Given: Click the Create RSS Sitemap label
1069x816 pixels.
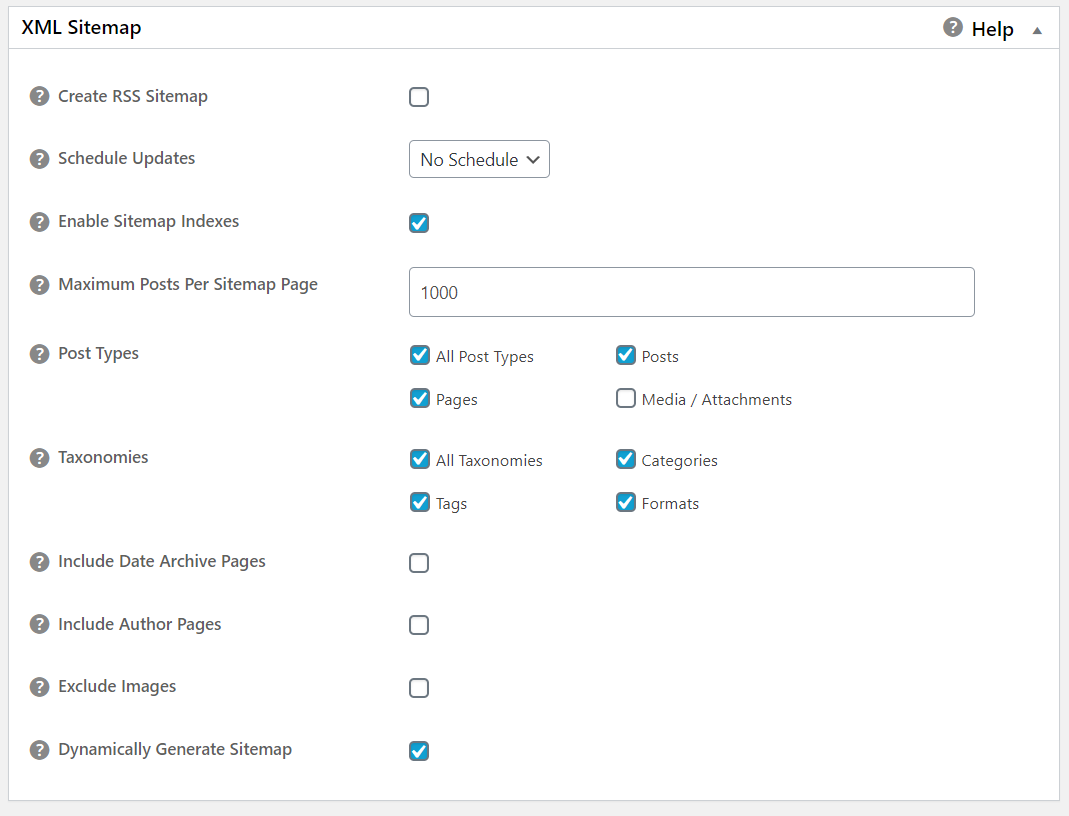Looking at the screenshot, I should [x=133, y=96].
